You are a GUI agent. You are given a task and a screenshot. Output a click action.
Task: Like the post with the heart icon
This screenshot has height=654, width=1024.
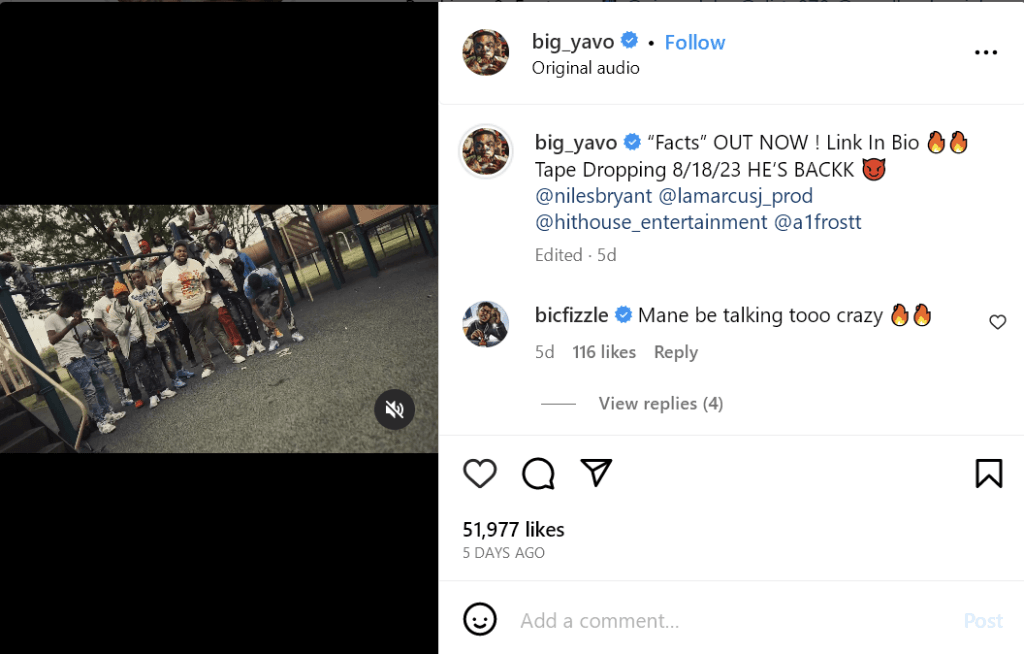pos(480,473)
